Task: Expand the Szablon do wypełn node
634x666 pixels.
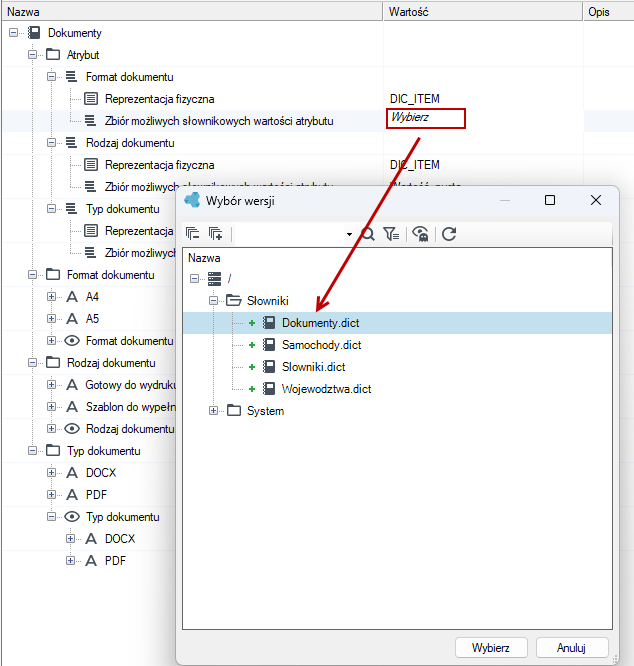Action: tap(51, 406)
